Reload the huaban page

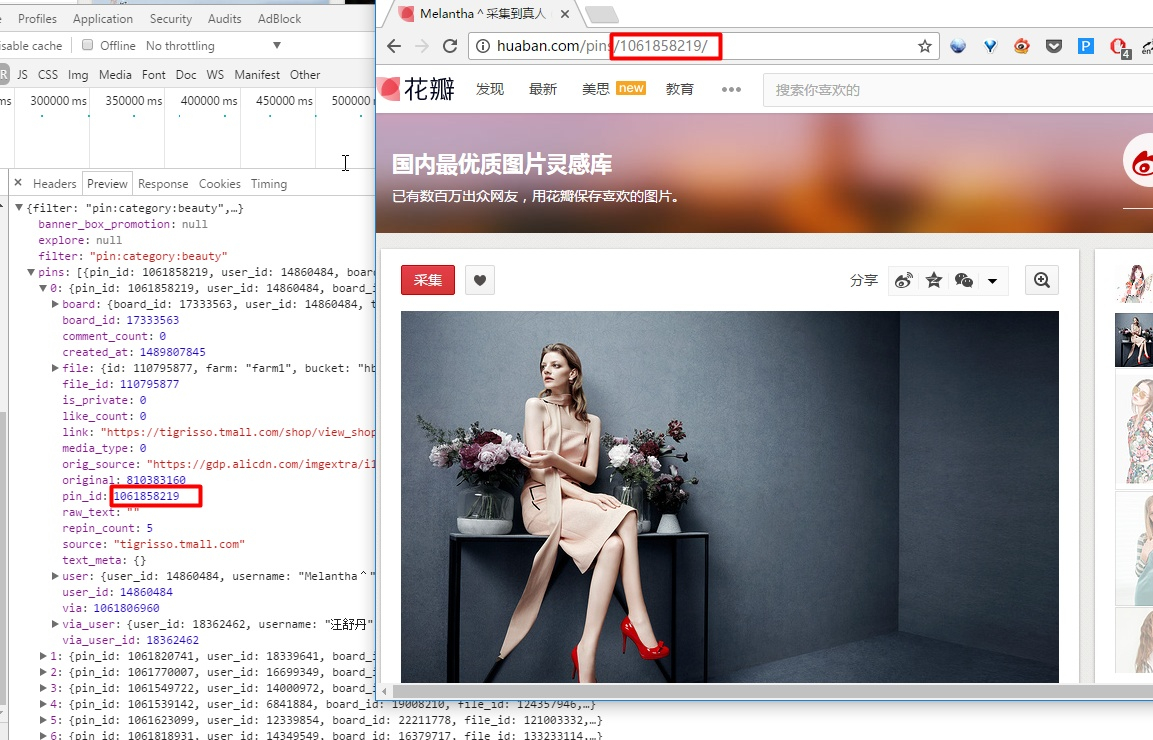(450, 46)
